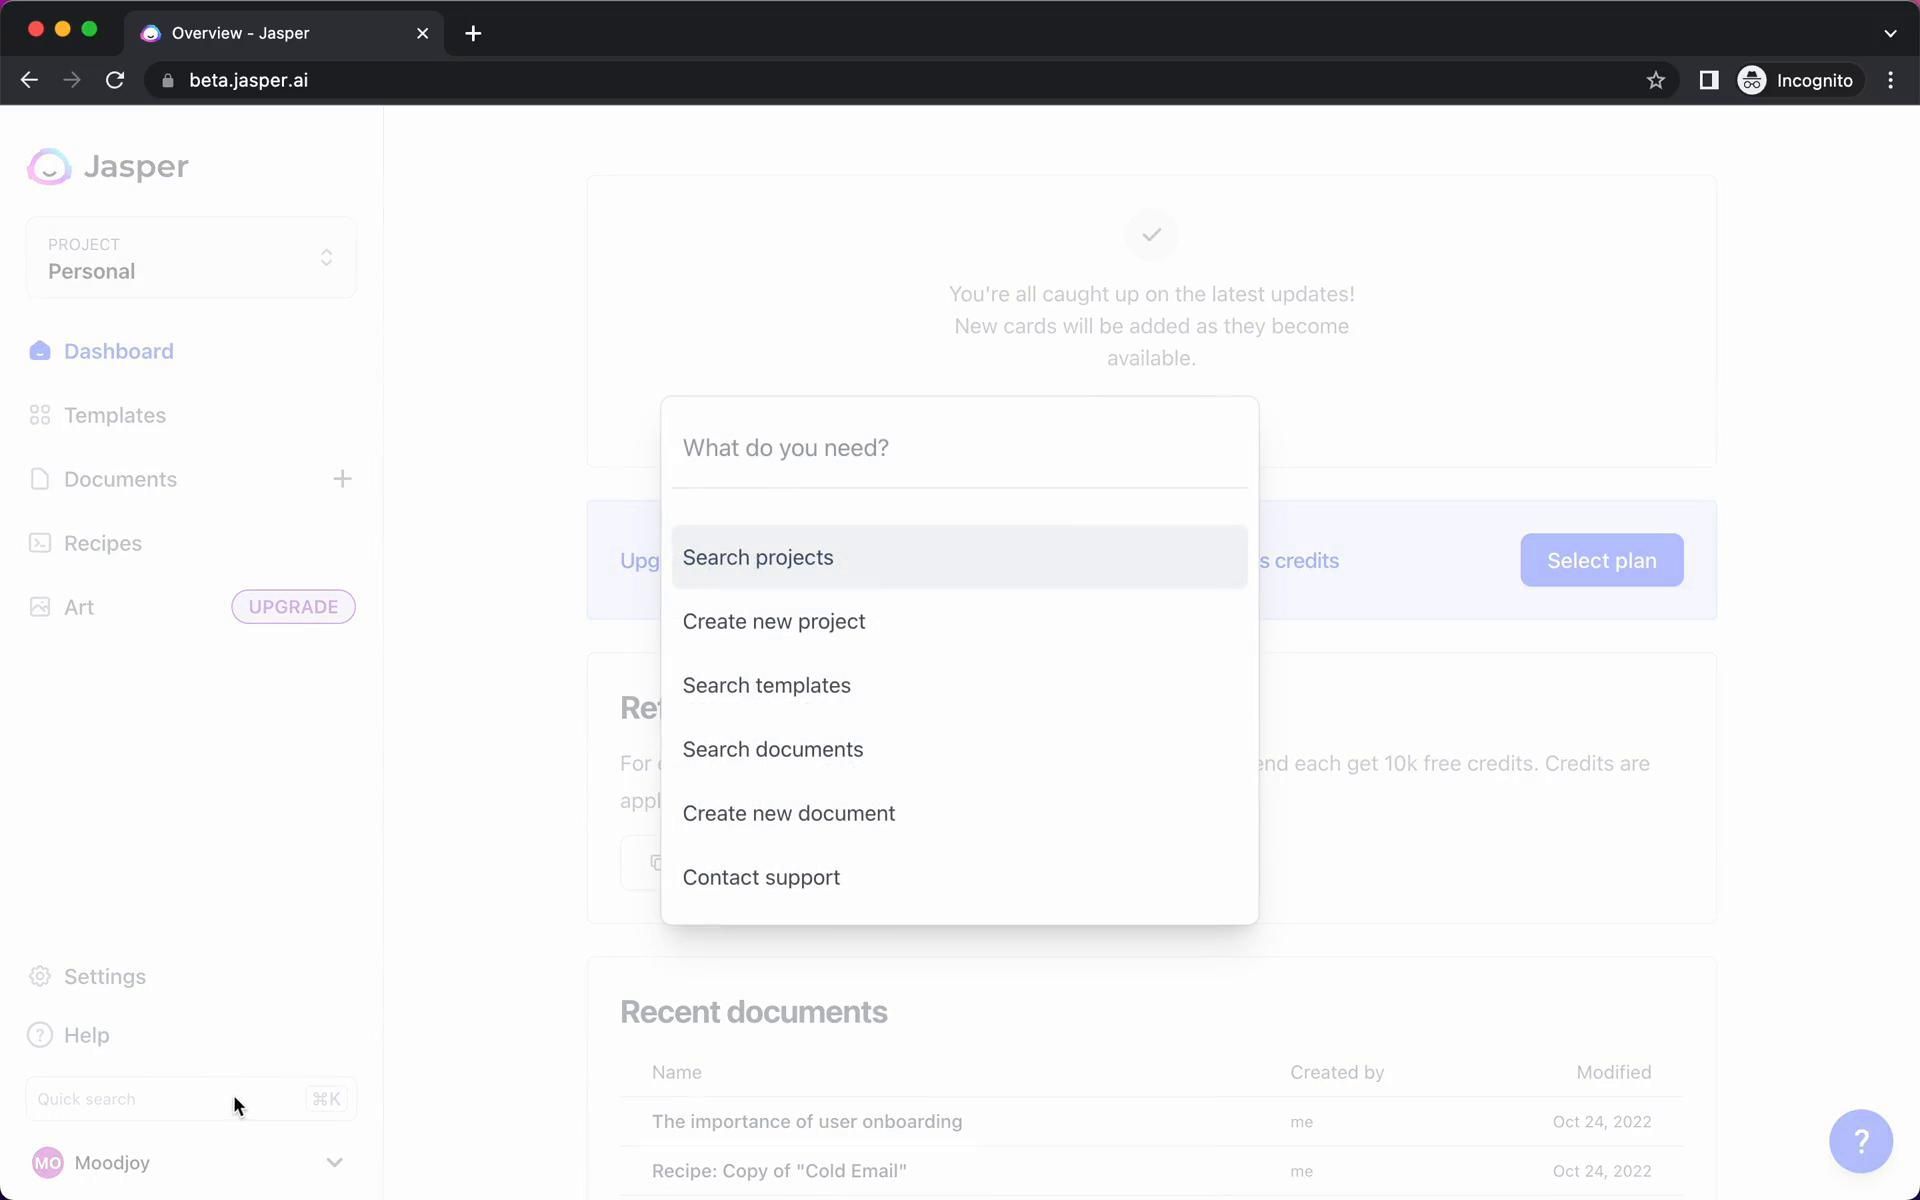This screenshot has width=1920, height=1200.
Task: Click the Select plan button
Action: tap(1601, 560)
